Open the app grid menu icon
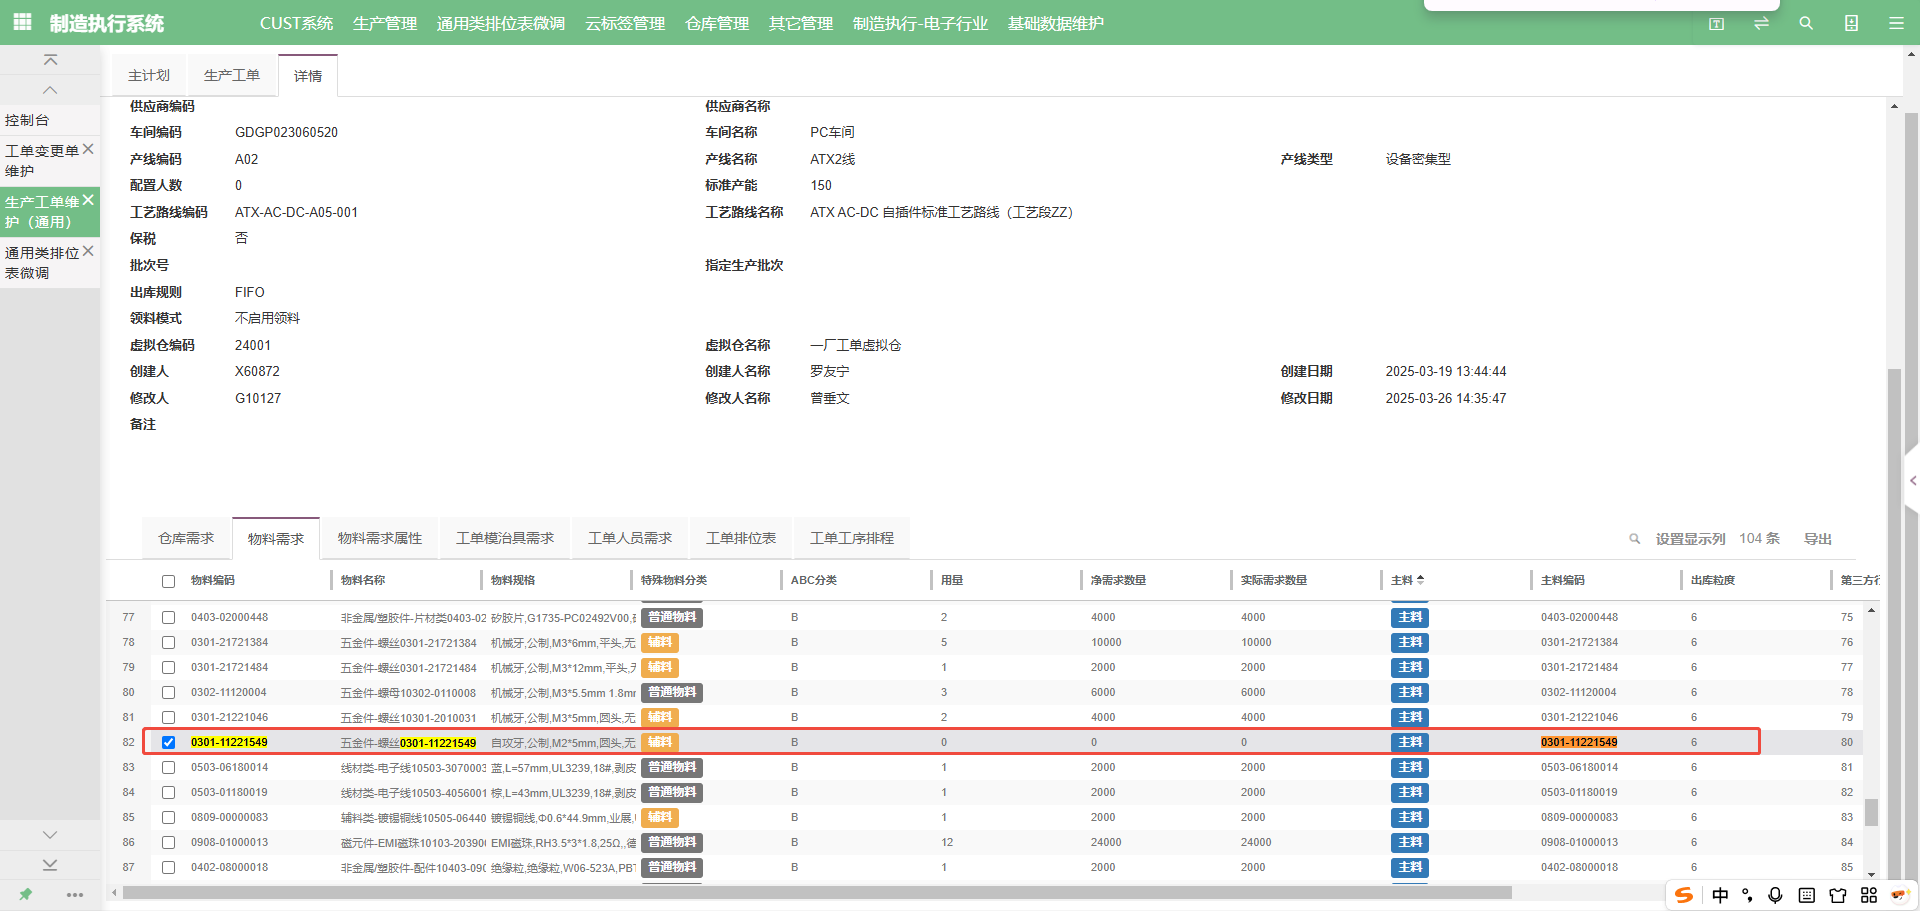Viewport: 1920px width, 911px height. pyautogui.click(x=22, y=21)
